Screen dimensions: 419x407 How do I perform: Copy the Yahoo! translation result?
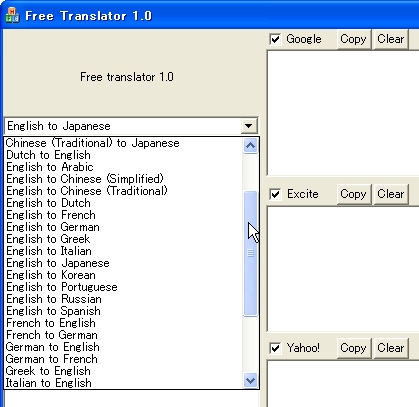(353, 348)
